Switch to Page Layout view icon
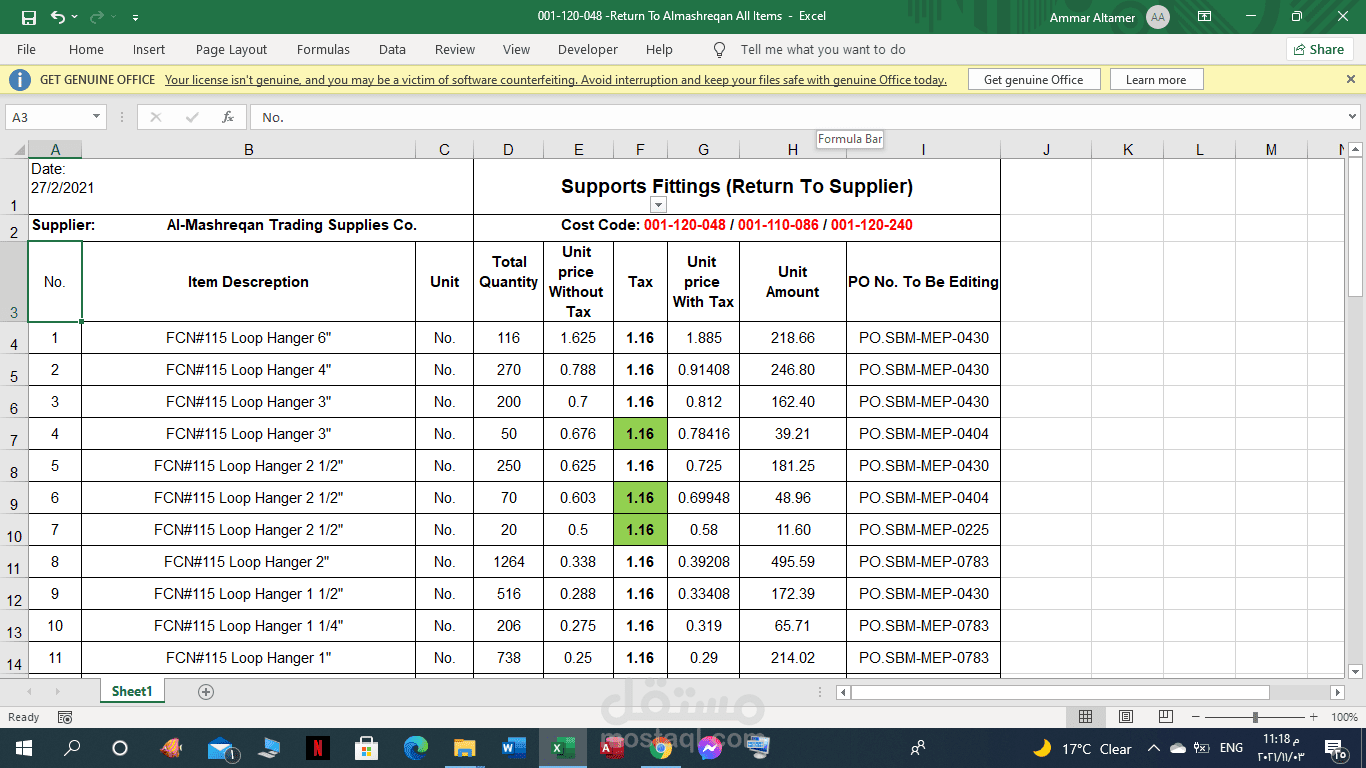The height and width of the screenshot is (768, 1366). 1126,717
